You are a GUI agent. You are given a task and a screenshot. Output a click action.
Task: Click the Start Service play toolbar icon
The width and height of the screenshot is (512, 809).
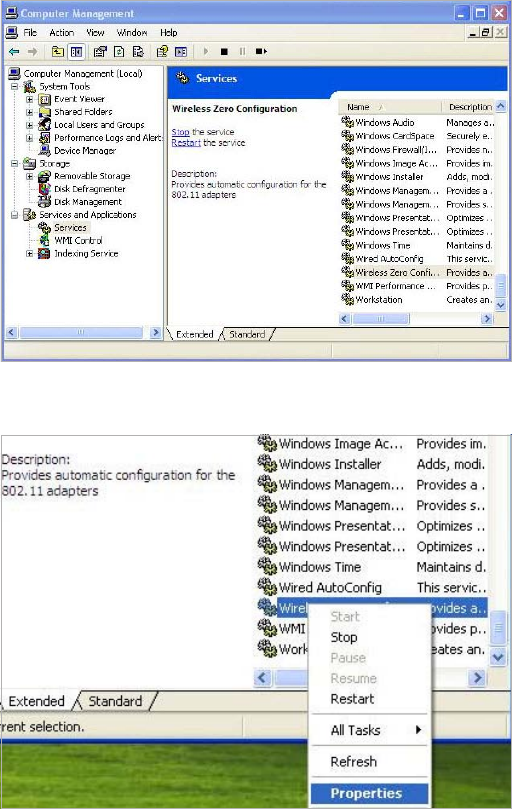pyautogui.click(x=206, y=52)
